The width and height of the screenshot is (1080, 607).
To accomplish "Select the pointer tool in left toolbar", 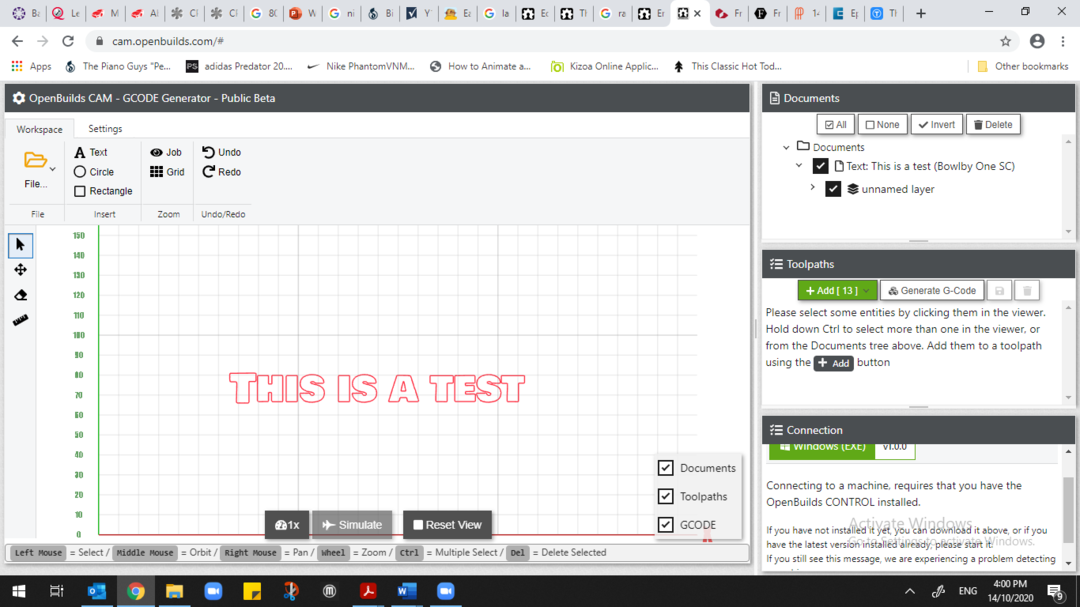I will click(x=20, y=245).
